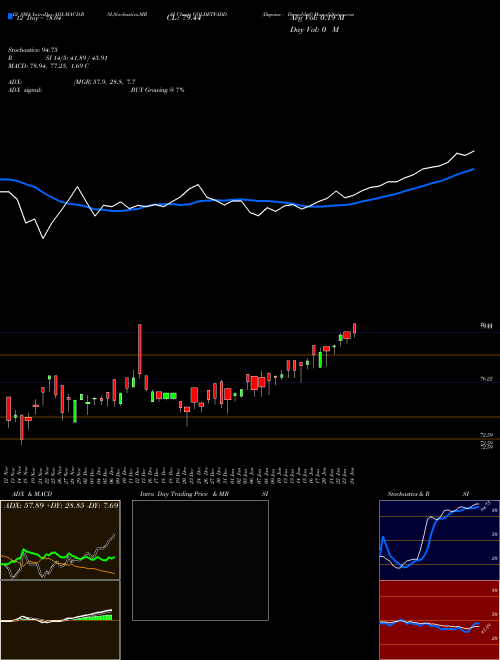The width and height of the screenshot is (500, 660).
Task: Open the blue Stochastics chart panel
Action: click(439, 540)
